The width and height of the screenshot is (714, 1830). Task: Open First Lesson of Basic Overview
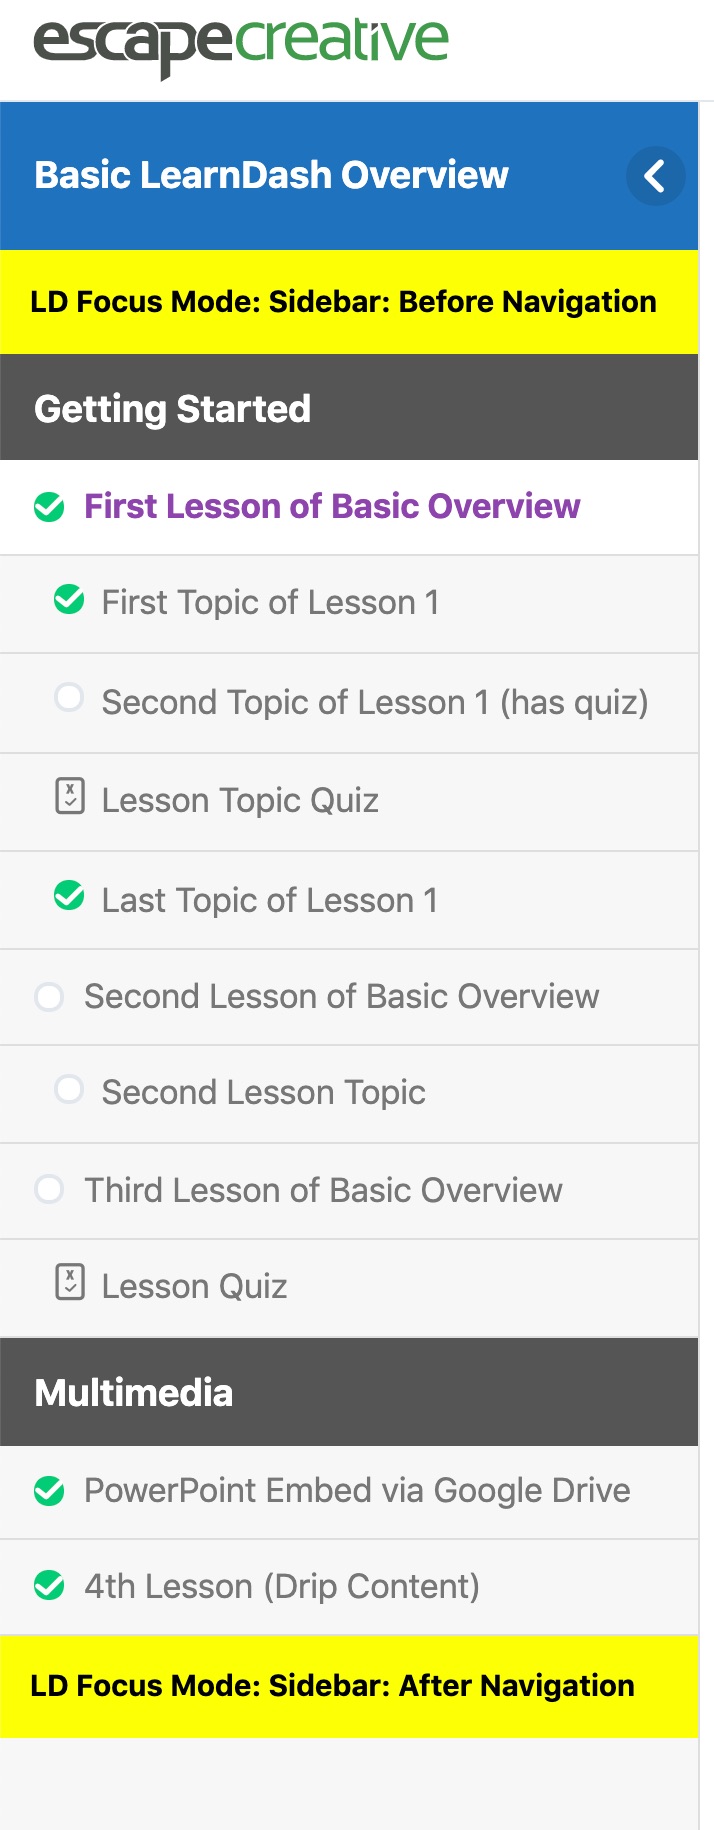[x=332, y=507]
